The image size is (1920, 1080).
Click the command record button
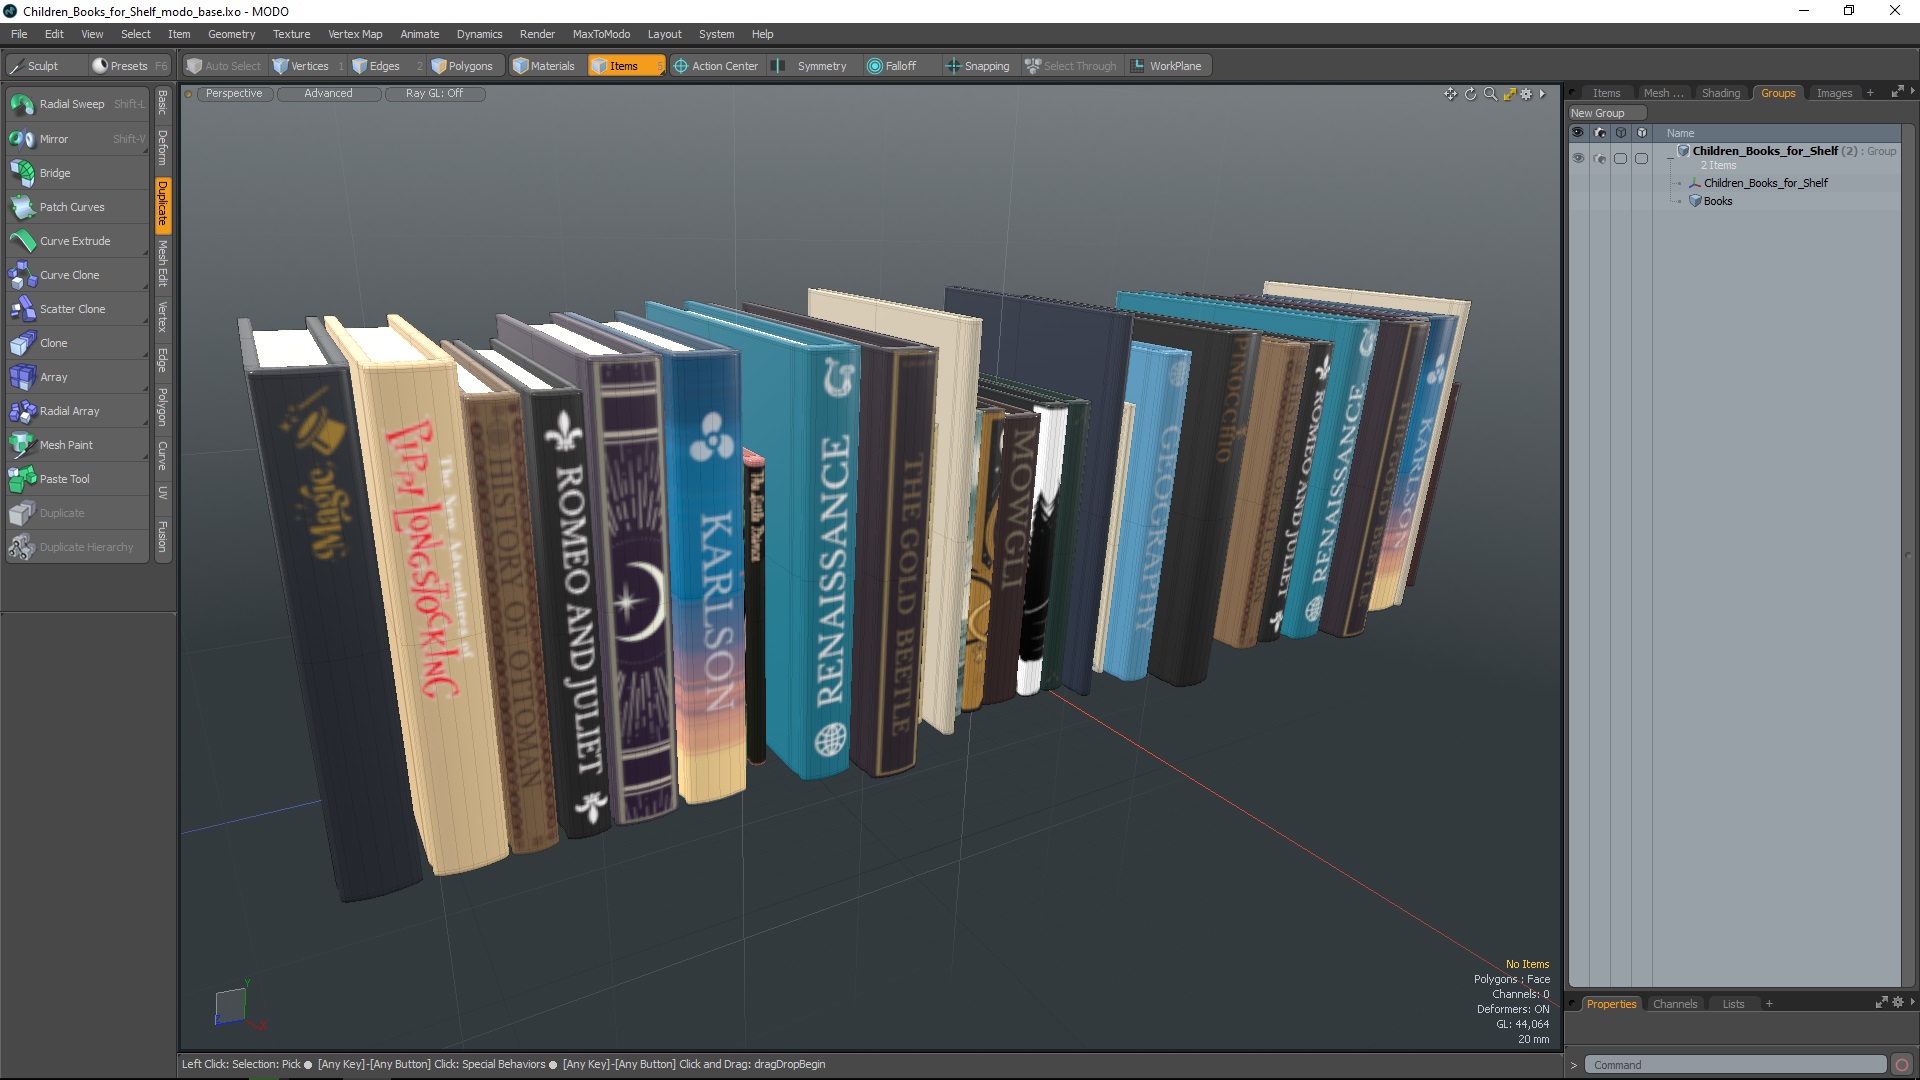[1902, 1065]
